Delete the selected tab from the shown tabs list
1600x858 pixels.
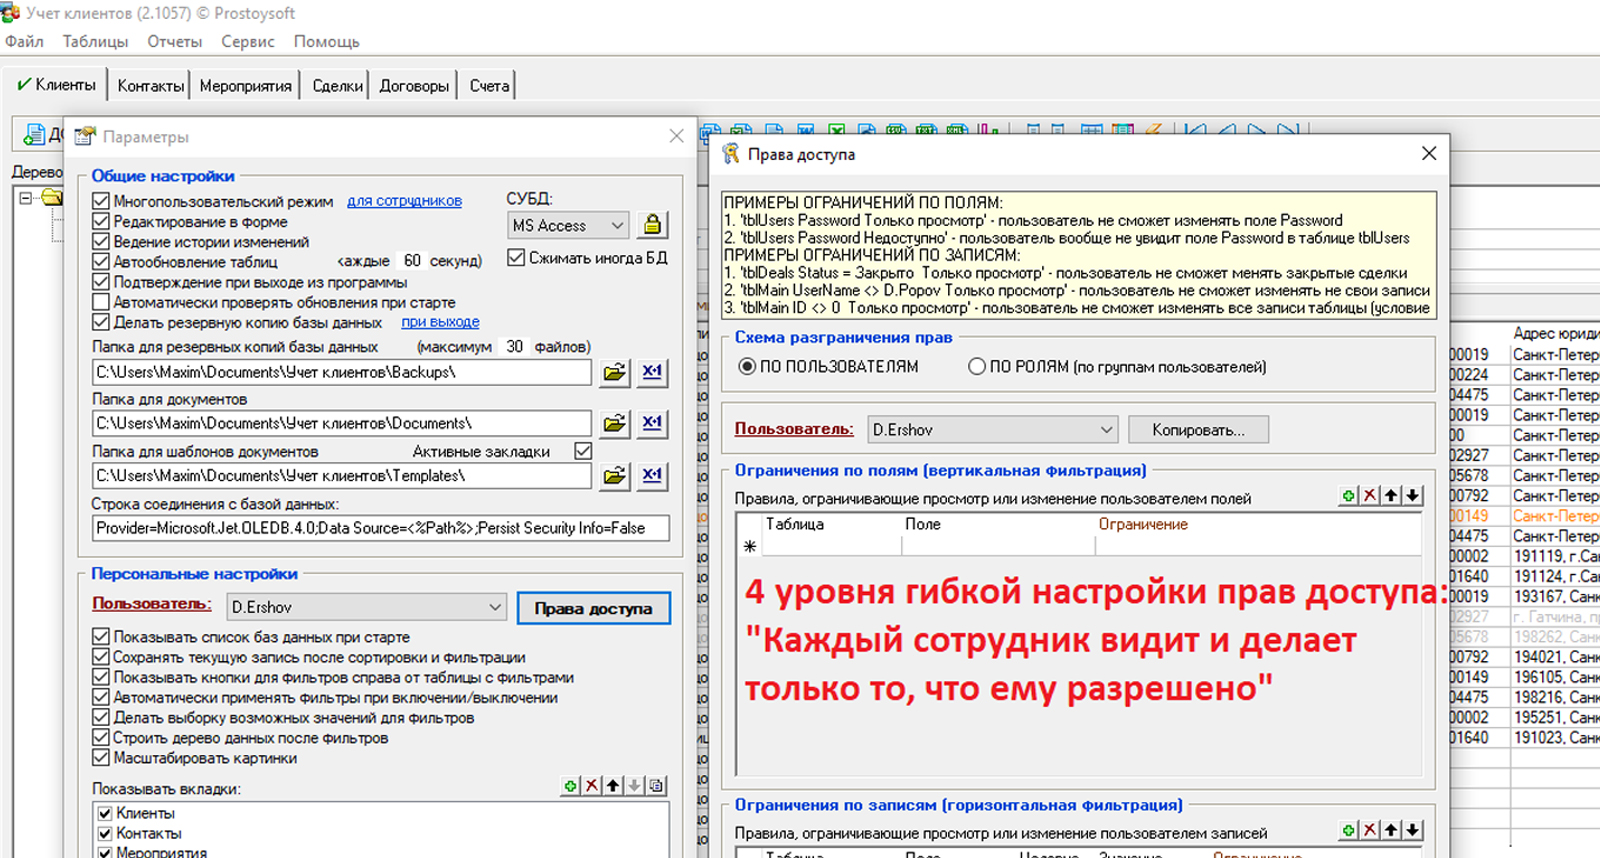[591, 786]
